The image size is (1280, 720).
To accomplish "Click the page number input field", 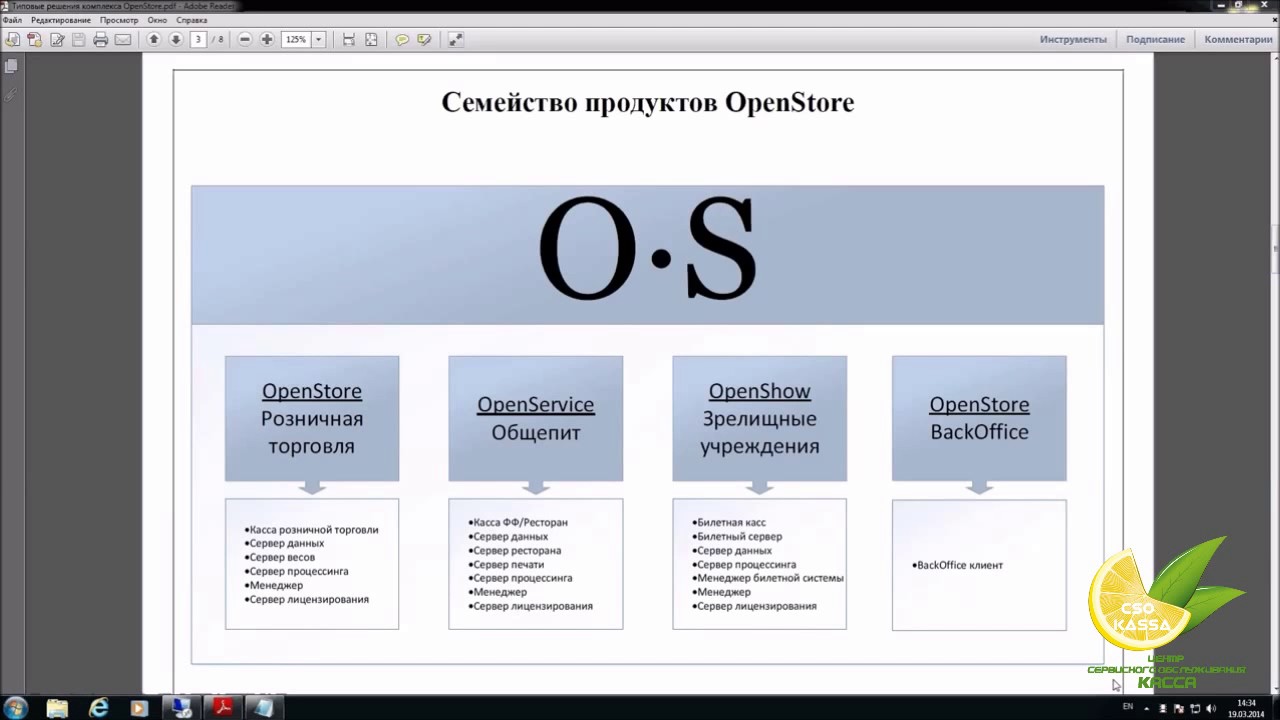I will (x=198, y=40).
